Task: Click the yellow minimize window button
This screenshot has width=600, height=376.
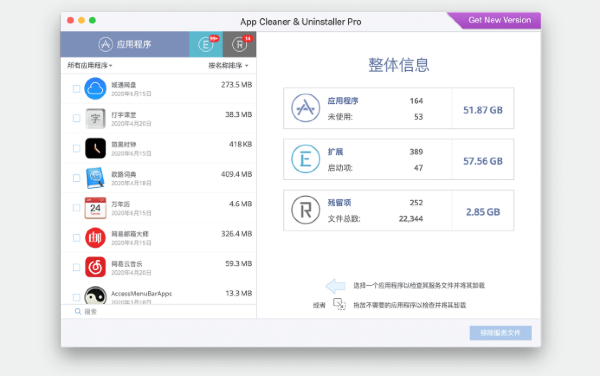Action: click(x=82, y=20)
